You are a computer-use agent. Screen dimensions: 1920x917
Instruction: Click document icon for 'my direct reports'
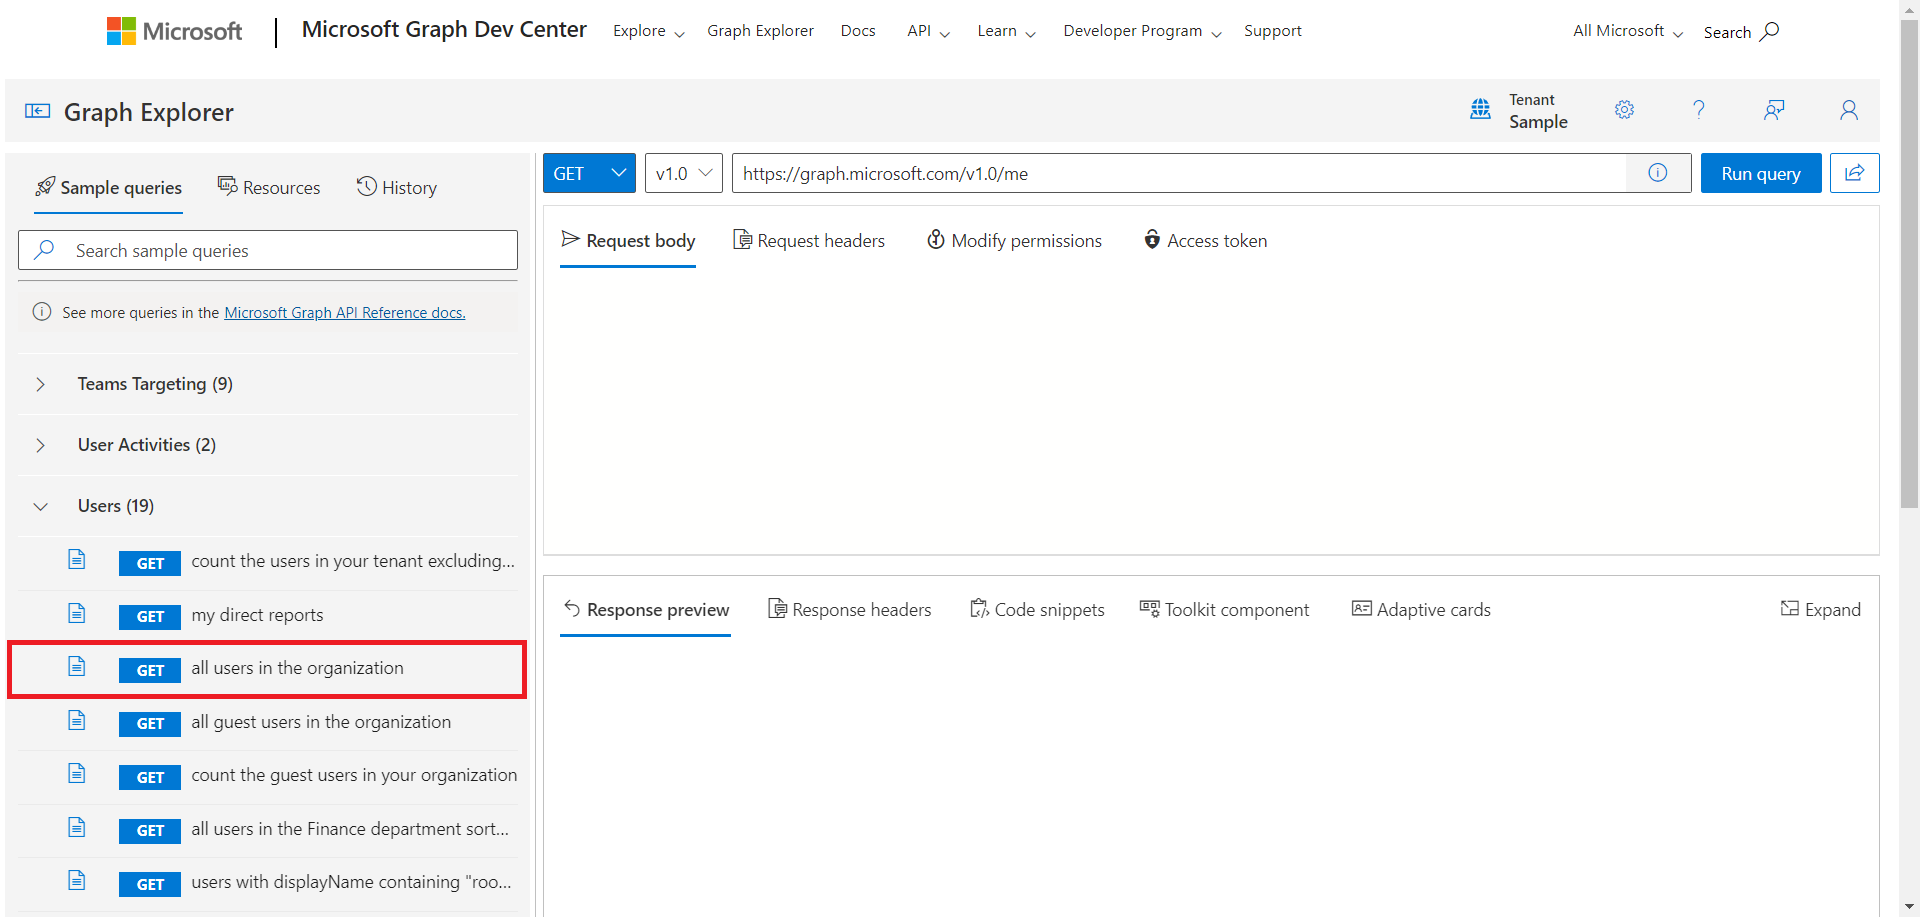(x=77, y=613)
